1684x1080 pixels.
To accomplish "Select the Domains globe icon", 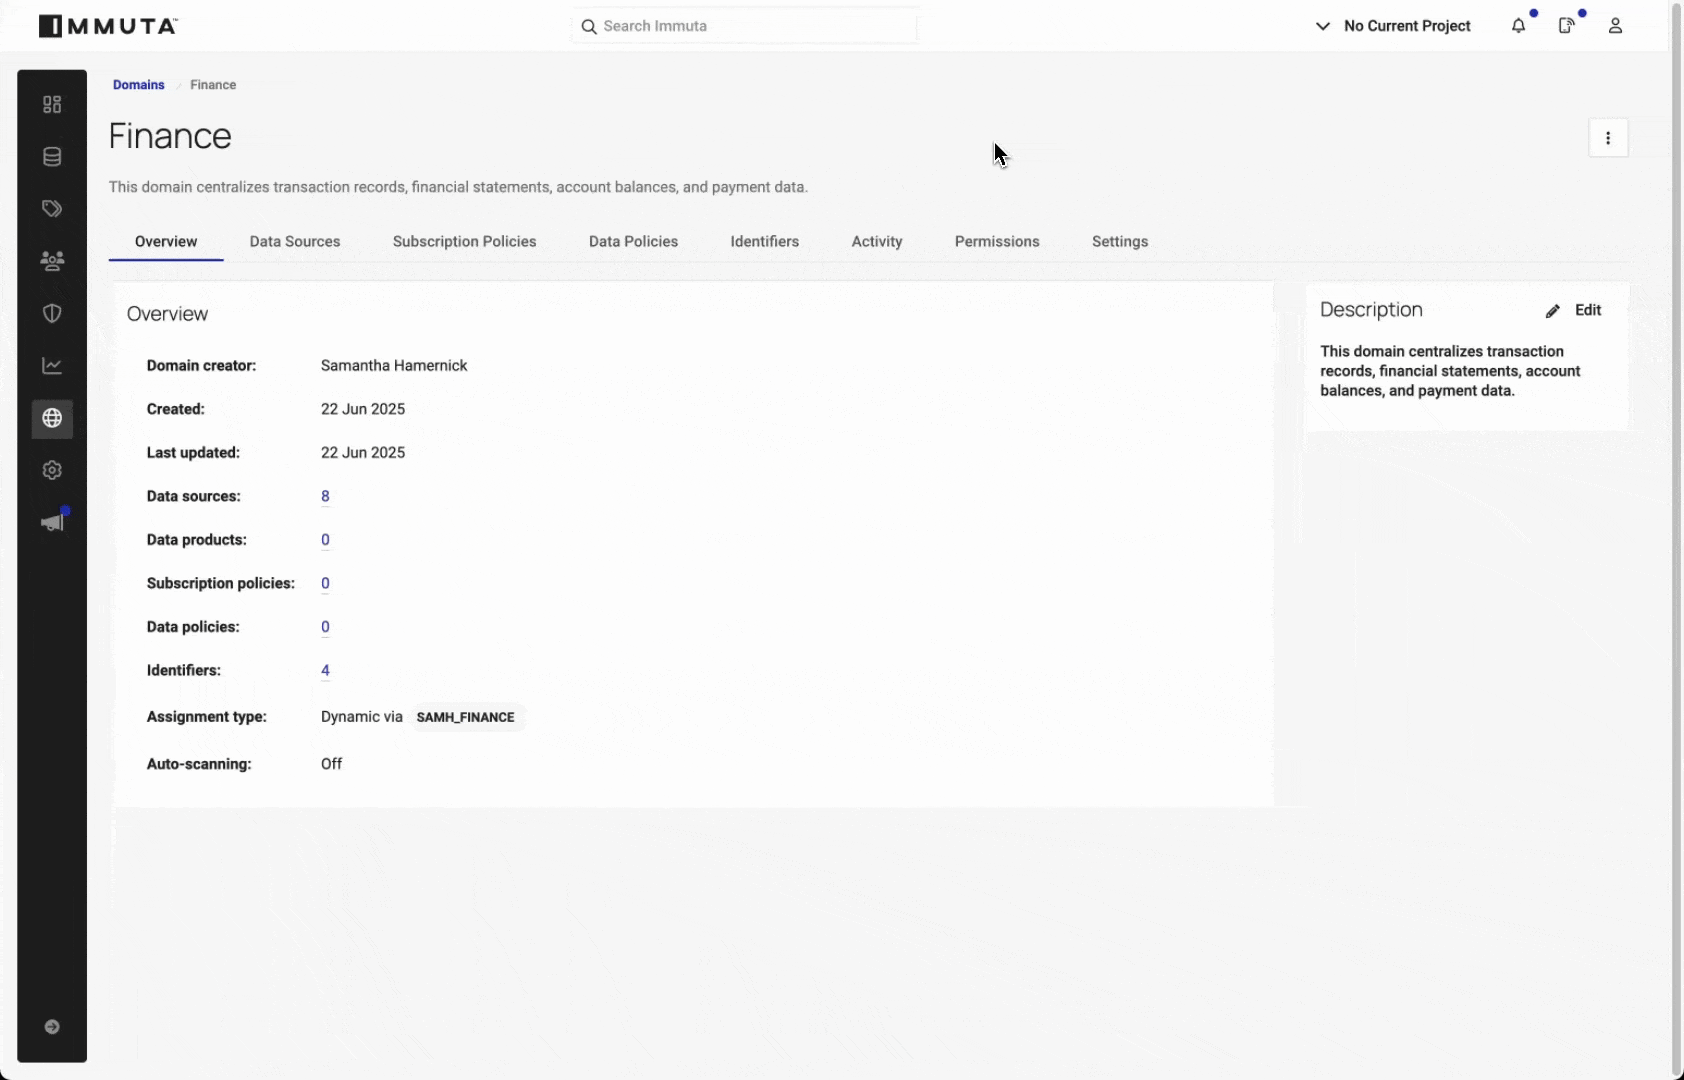I will (x=52, y=418).
